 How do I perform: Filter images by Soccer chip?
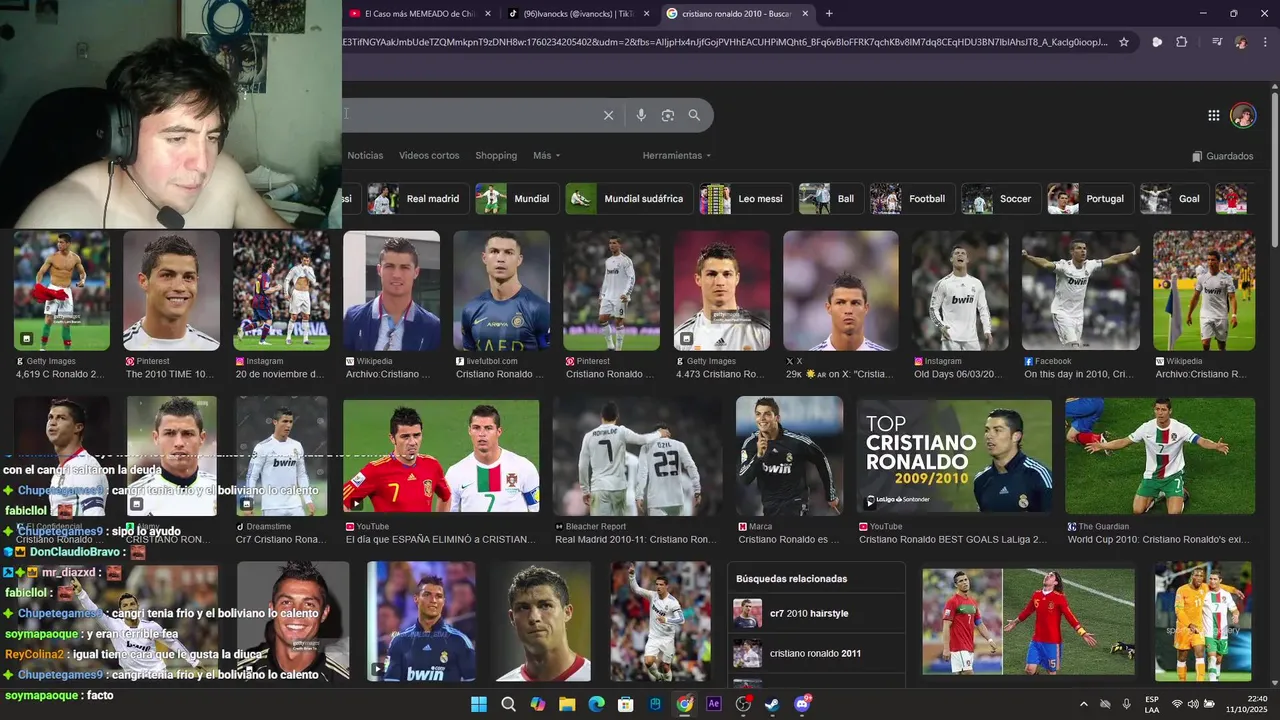1000,199
